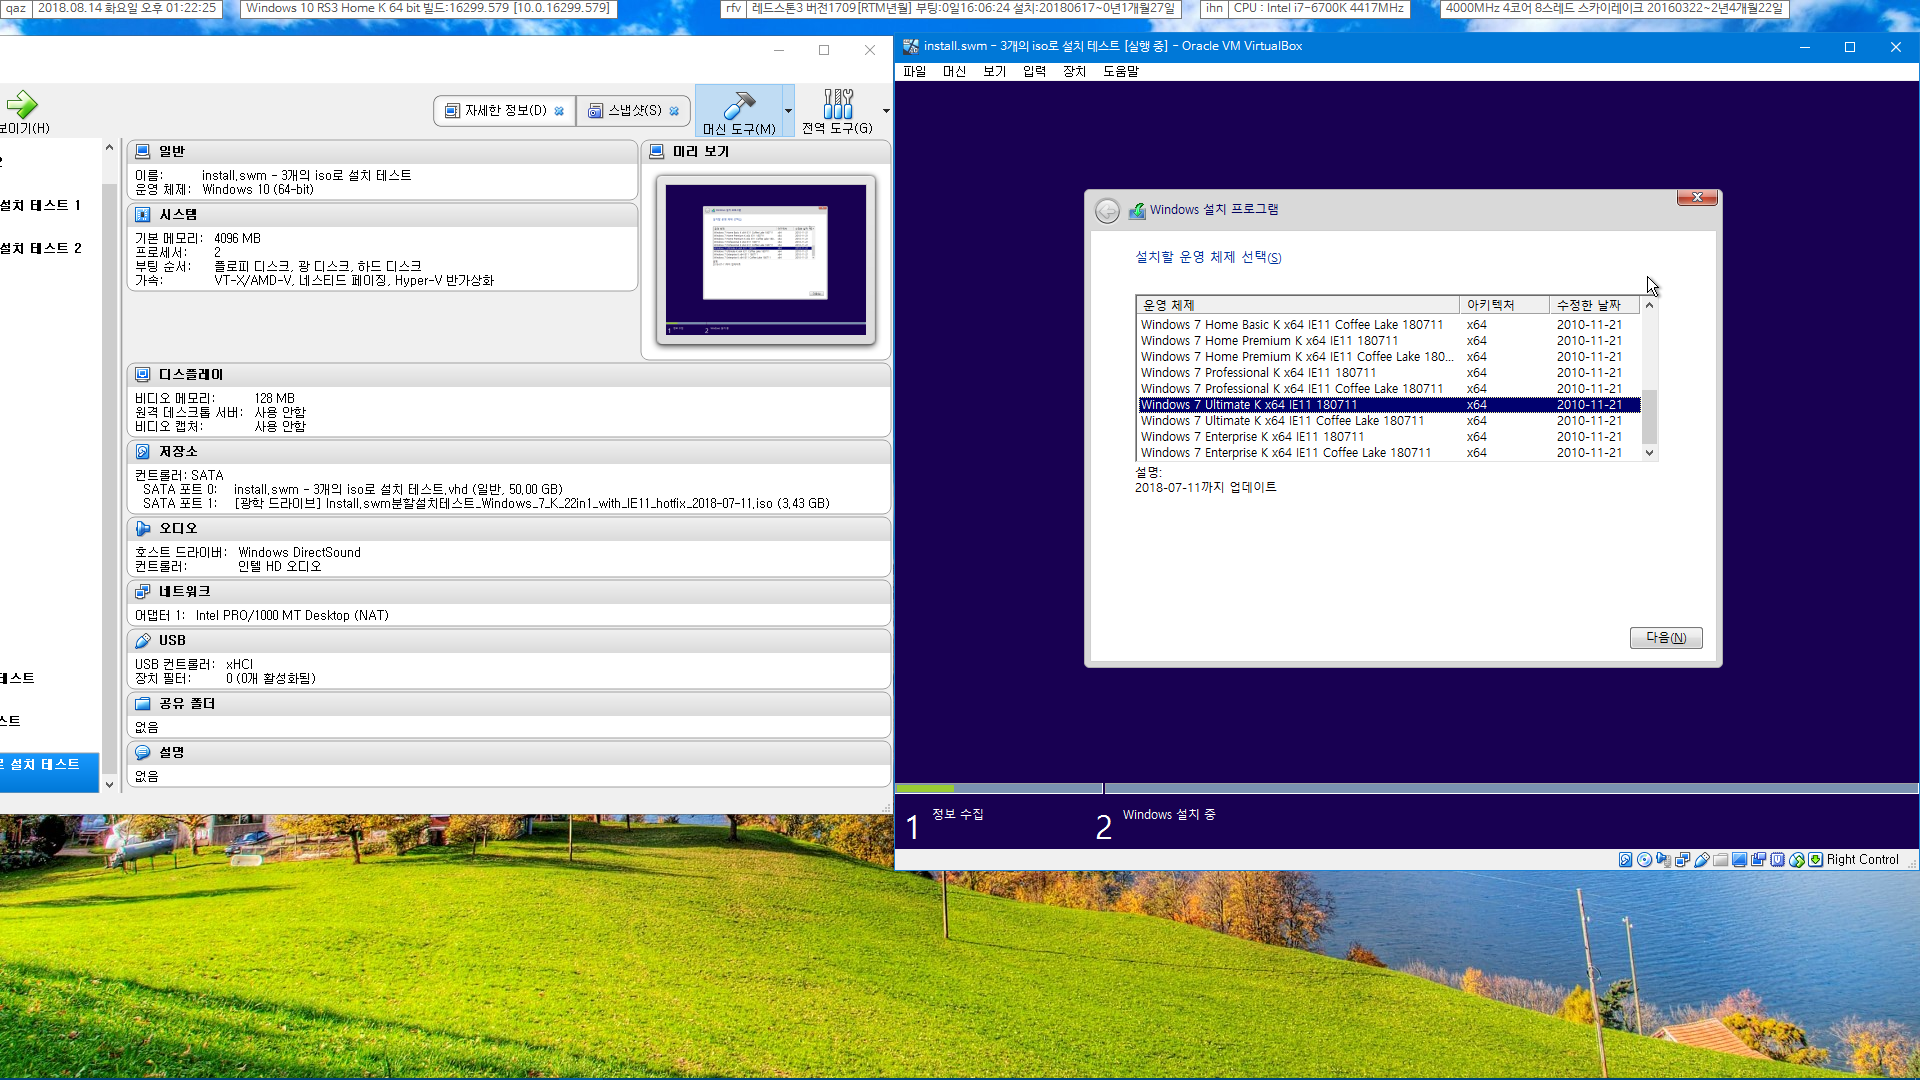Click VM list scroll up arrow

pos(109,147)
